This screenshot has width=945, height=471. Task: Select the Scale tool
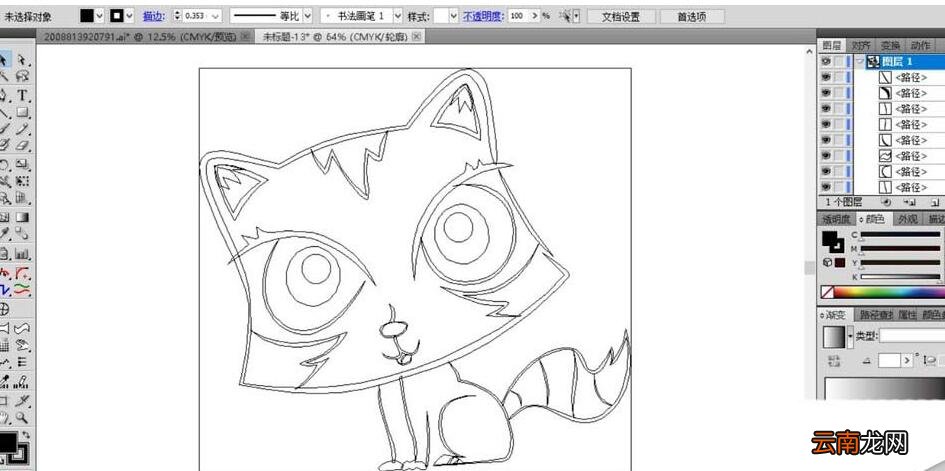22,164
